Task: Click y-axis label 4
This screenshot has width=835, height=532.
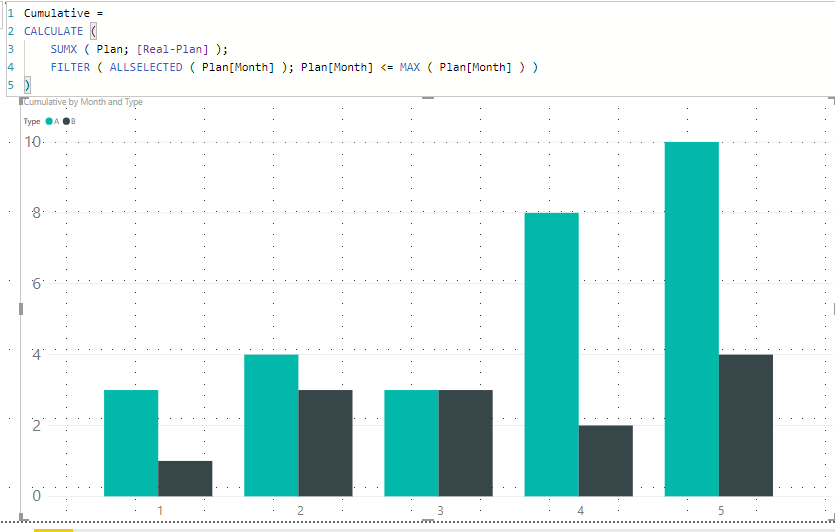Action: coord(36,355)
